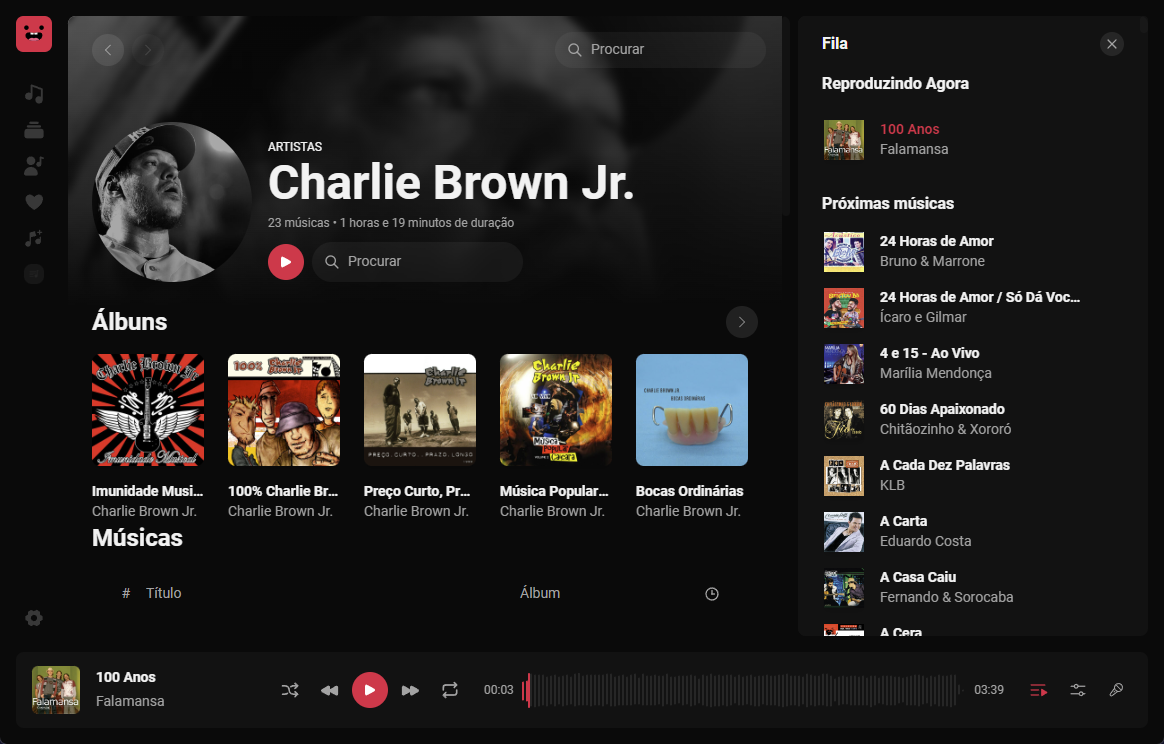Skip to previous track

pyautogui.click(x=330, y=691)
